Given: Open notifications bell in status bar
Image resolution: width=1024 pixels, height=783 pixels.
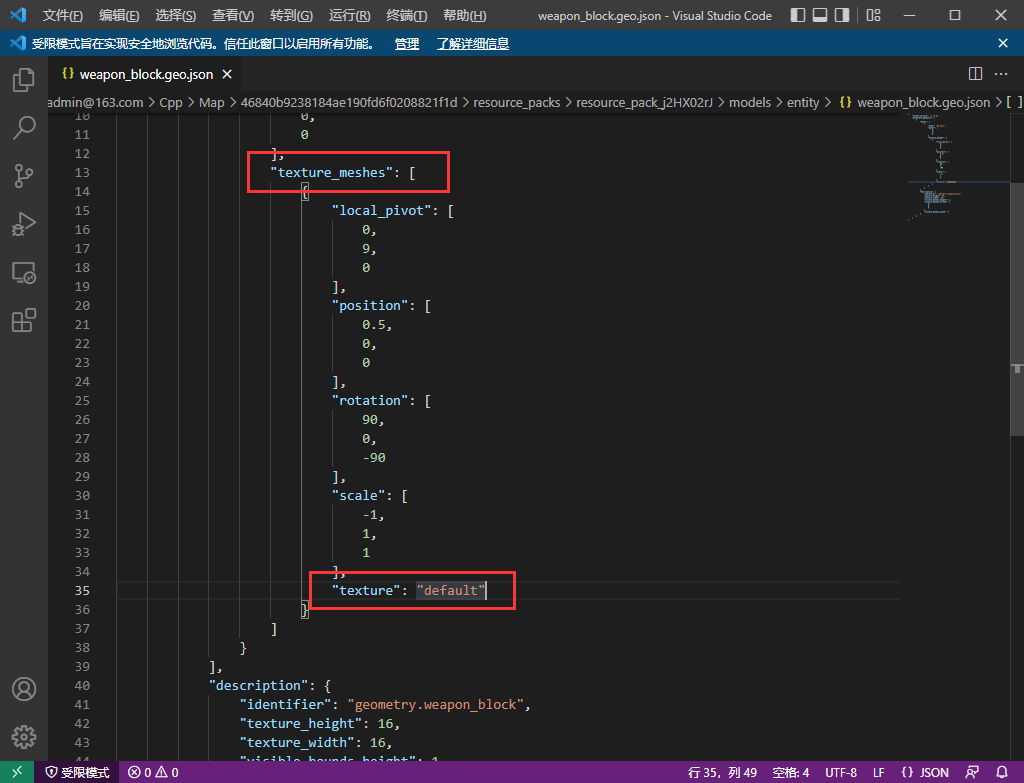Looking at the screenshot, I should 1002,772.
